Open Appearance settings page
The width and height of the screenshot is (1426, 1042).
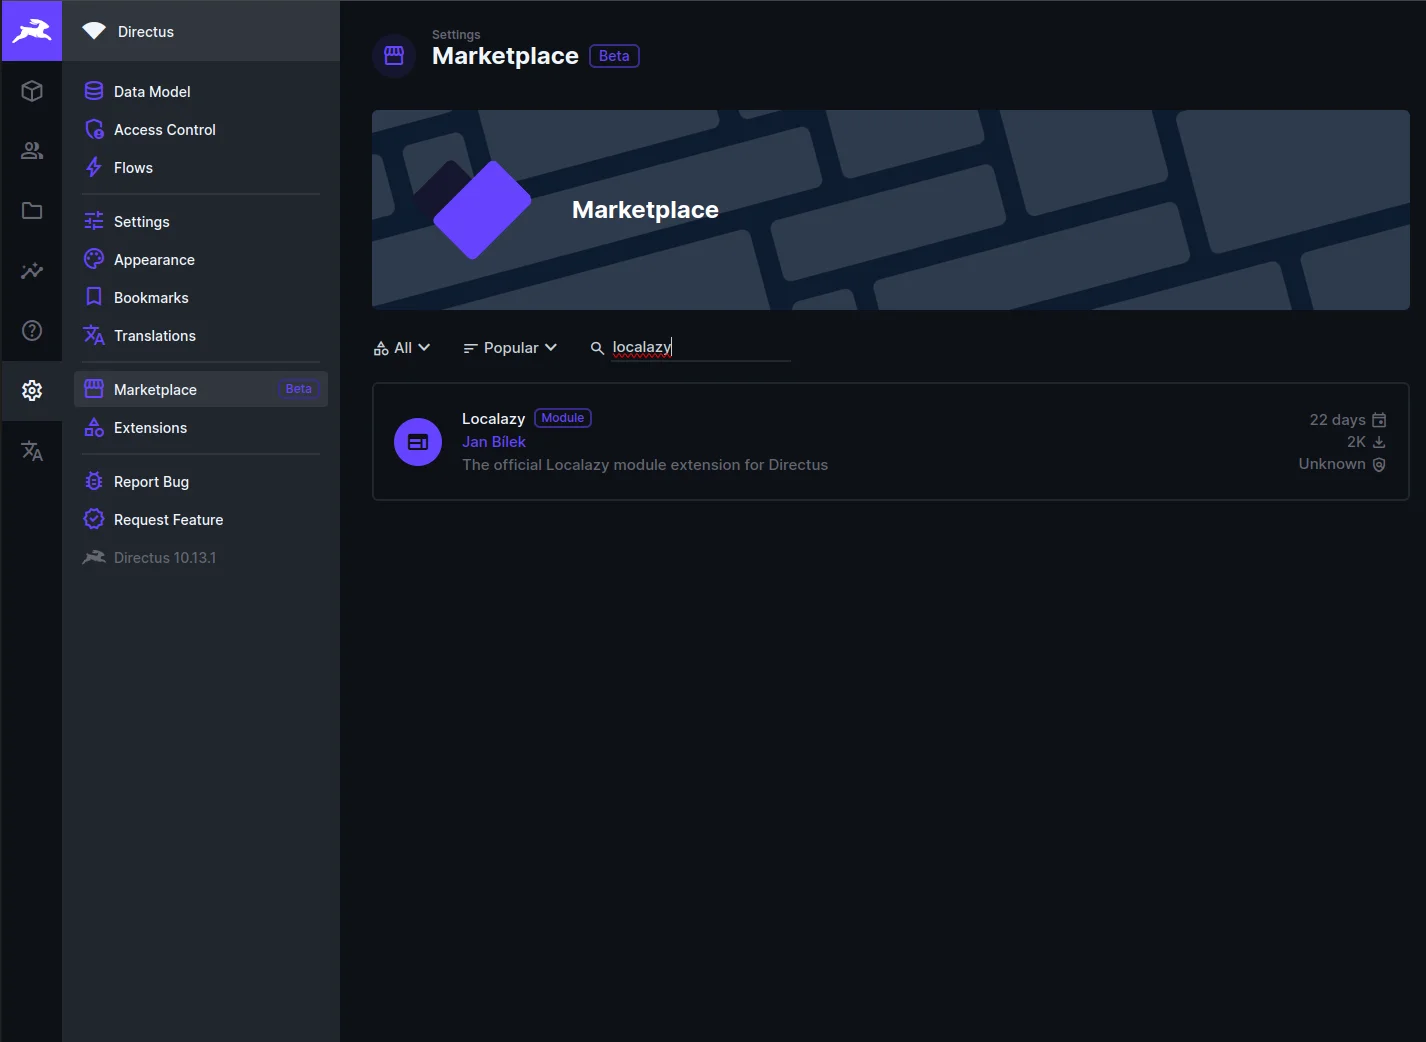[x=154, y=260]
